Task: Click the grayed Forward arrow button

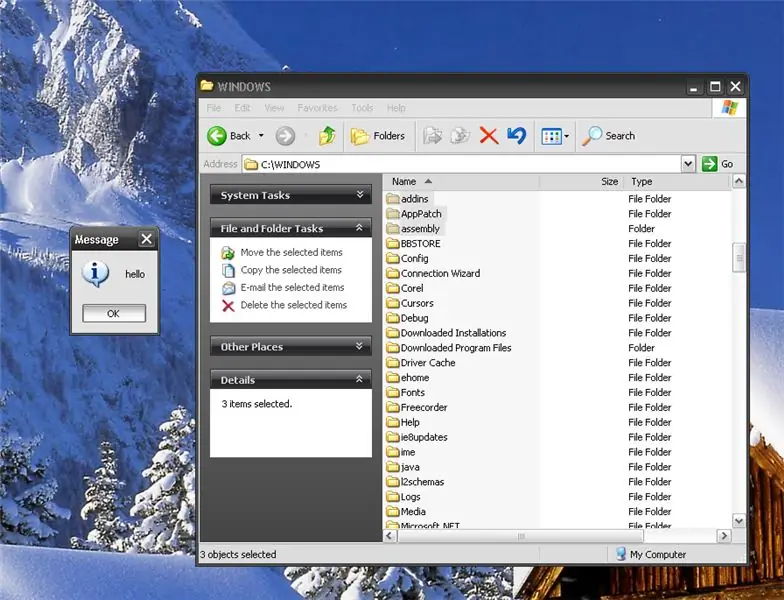Action: pyautogui.click(x=285, y=136)
